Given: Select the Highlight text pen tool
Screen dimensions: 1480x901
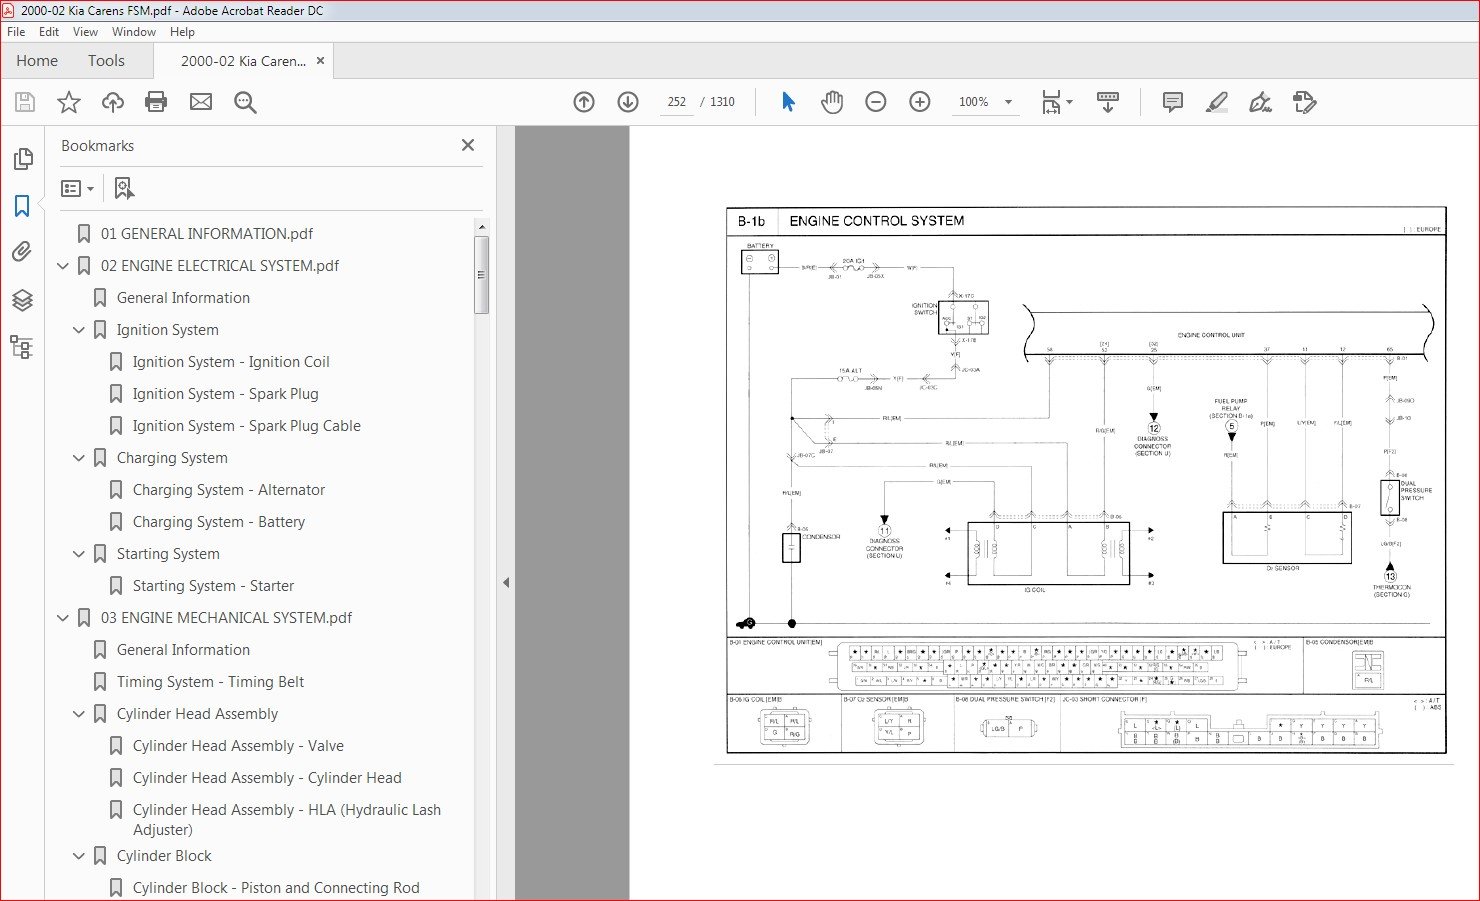Looking at the screenshot, I should coord(1217,102).
